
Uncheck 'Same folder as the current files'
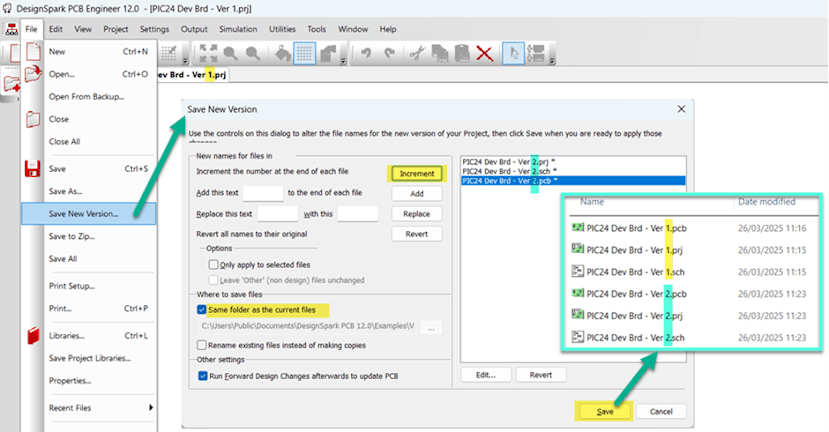[x=201, y=309]
